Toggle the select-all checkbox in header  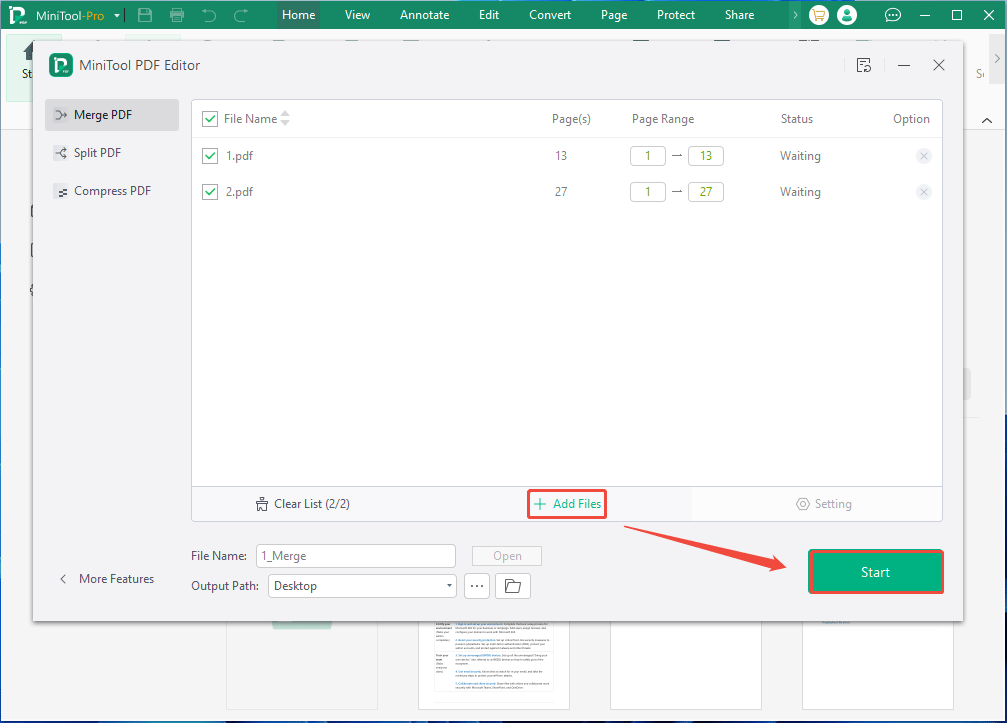pos(209,118)
